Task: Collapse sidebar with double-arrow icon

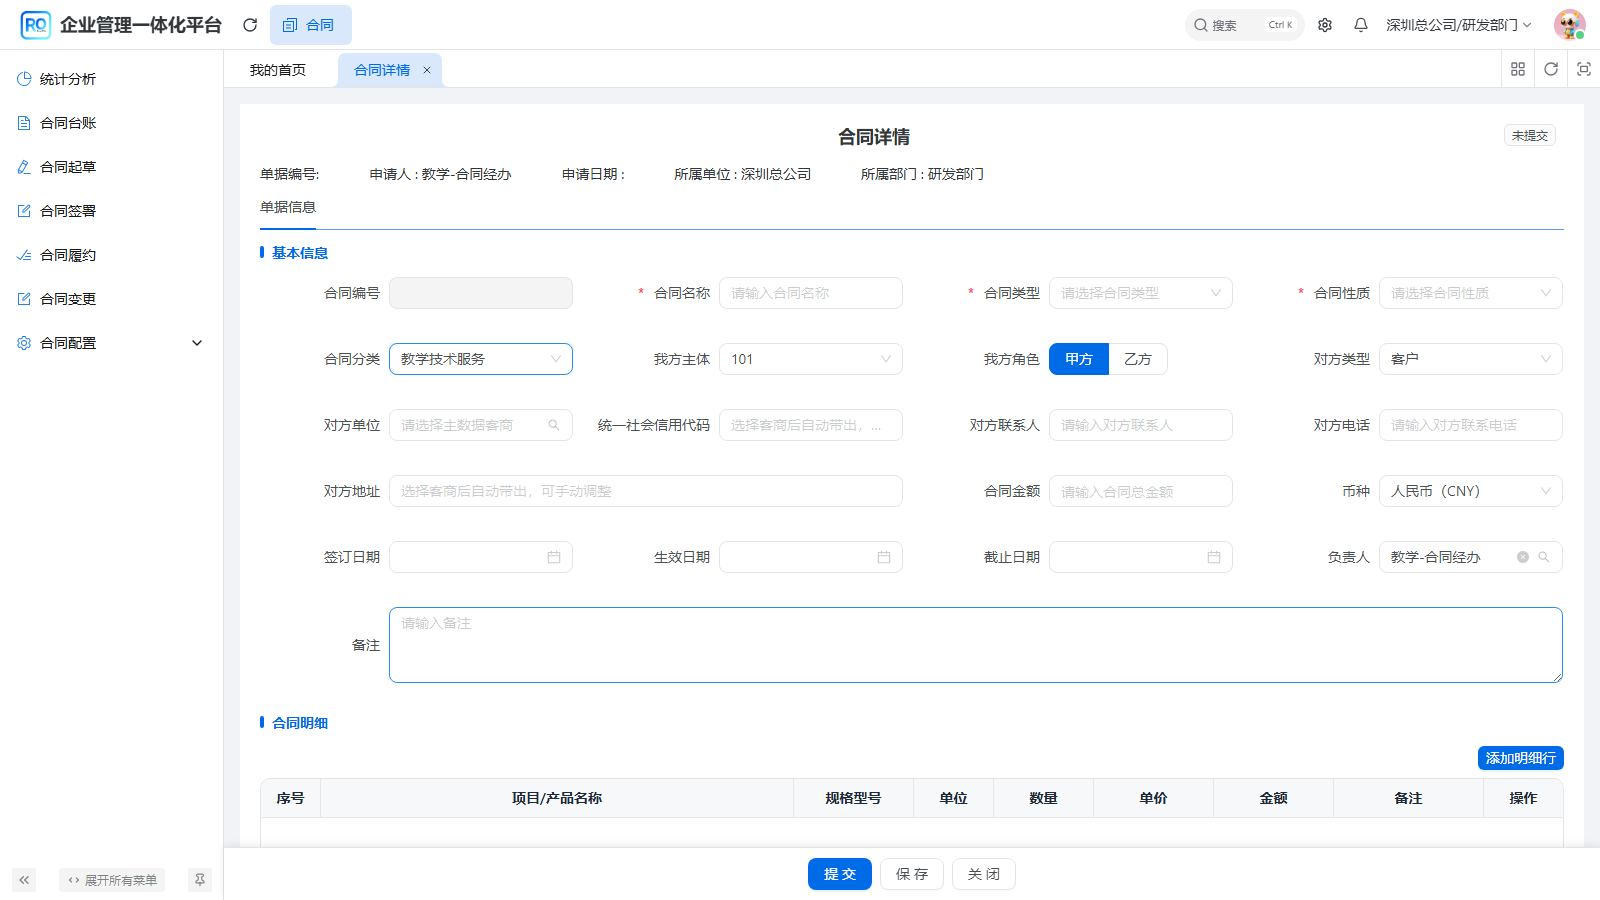Action: pos(24,880)
